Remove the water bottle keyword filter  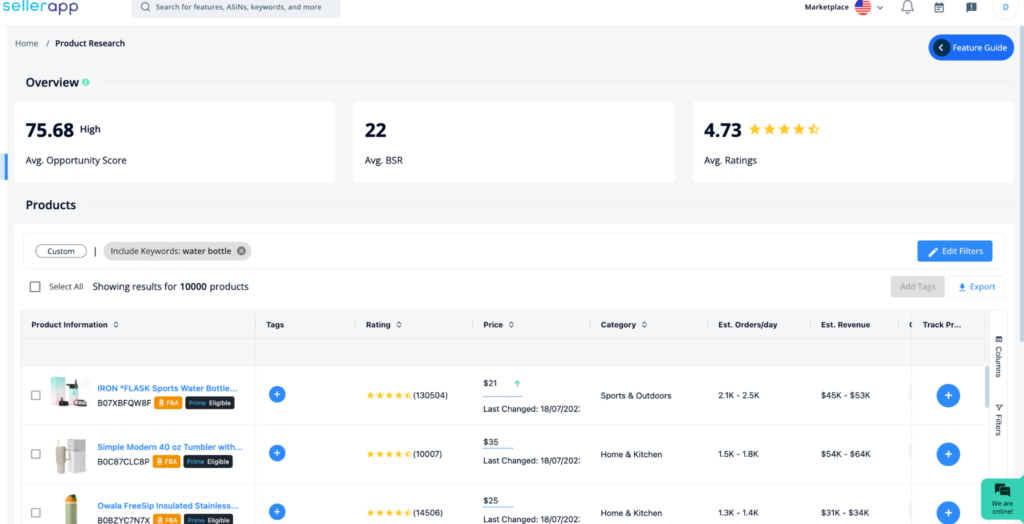point(241,251)
